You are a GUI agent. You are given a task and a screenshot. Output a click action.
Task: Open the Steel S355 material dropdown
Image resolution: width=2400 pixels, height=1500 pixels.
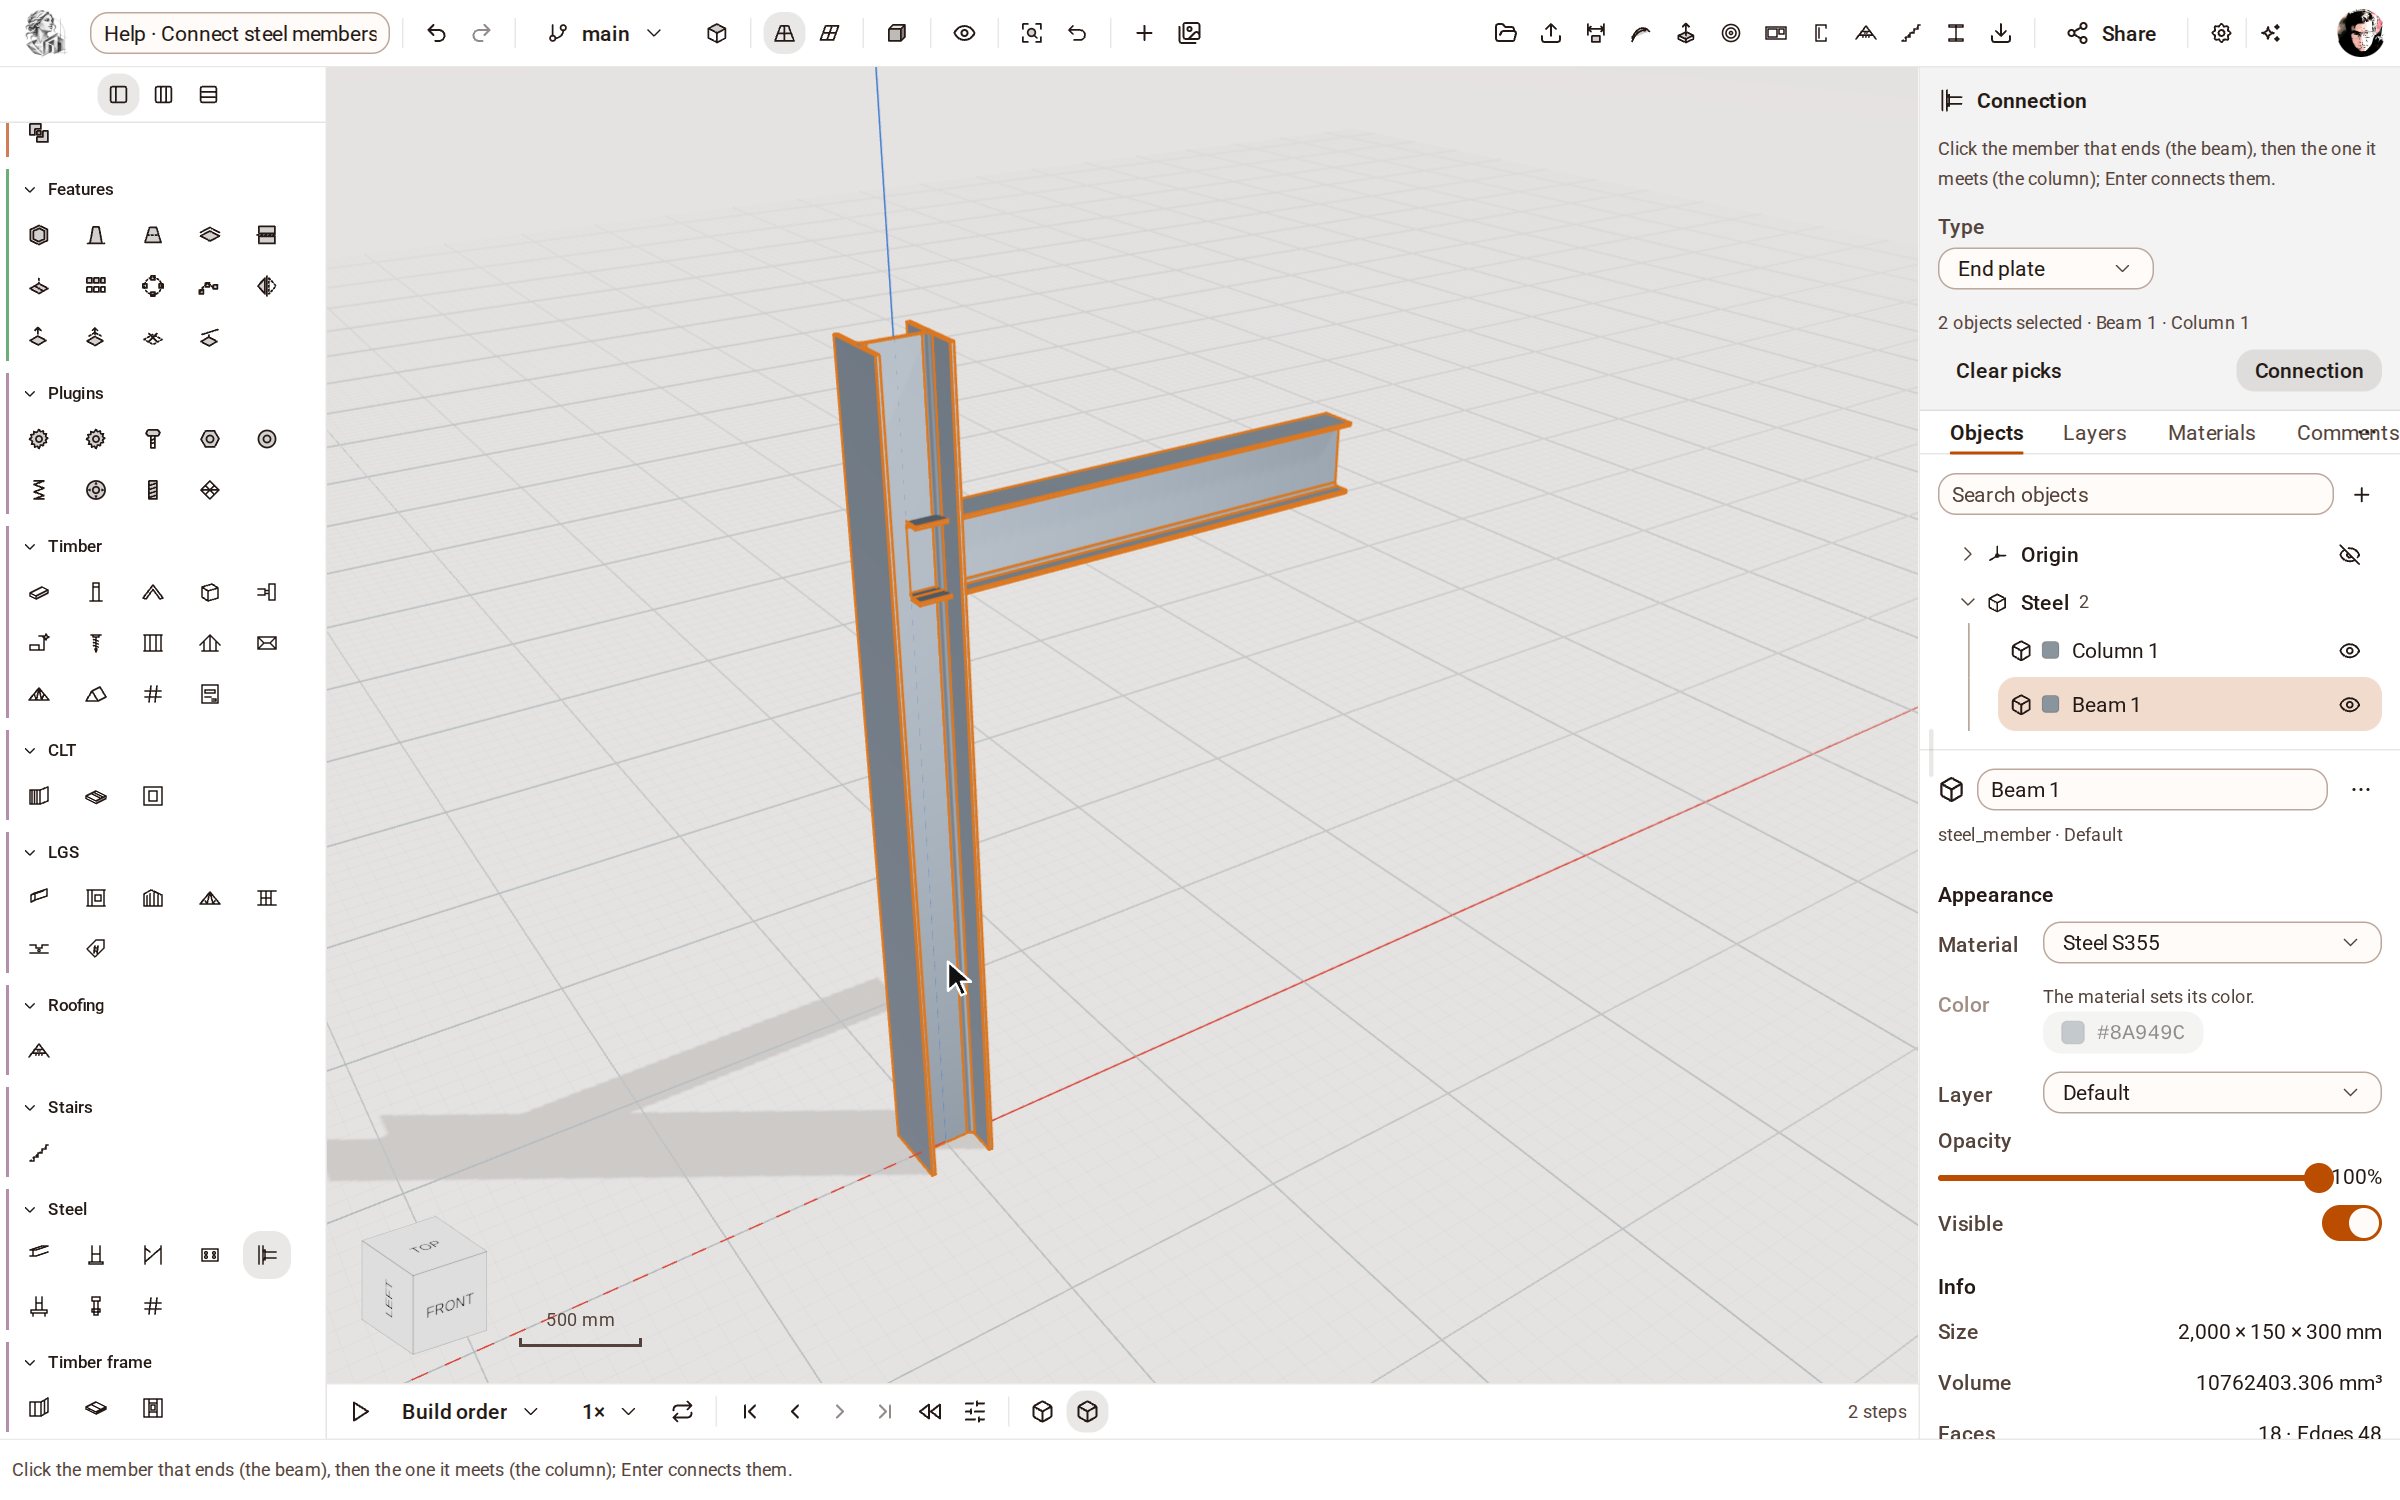2211,942
